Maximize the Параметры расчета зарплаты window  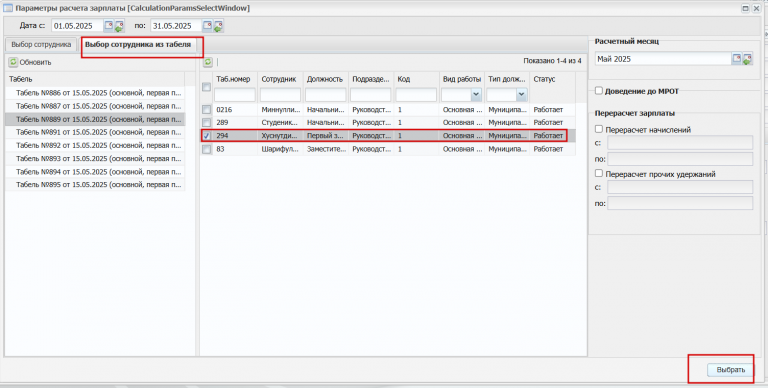click(x=745, y=8)
